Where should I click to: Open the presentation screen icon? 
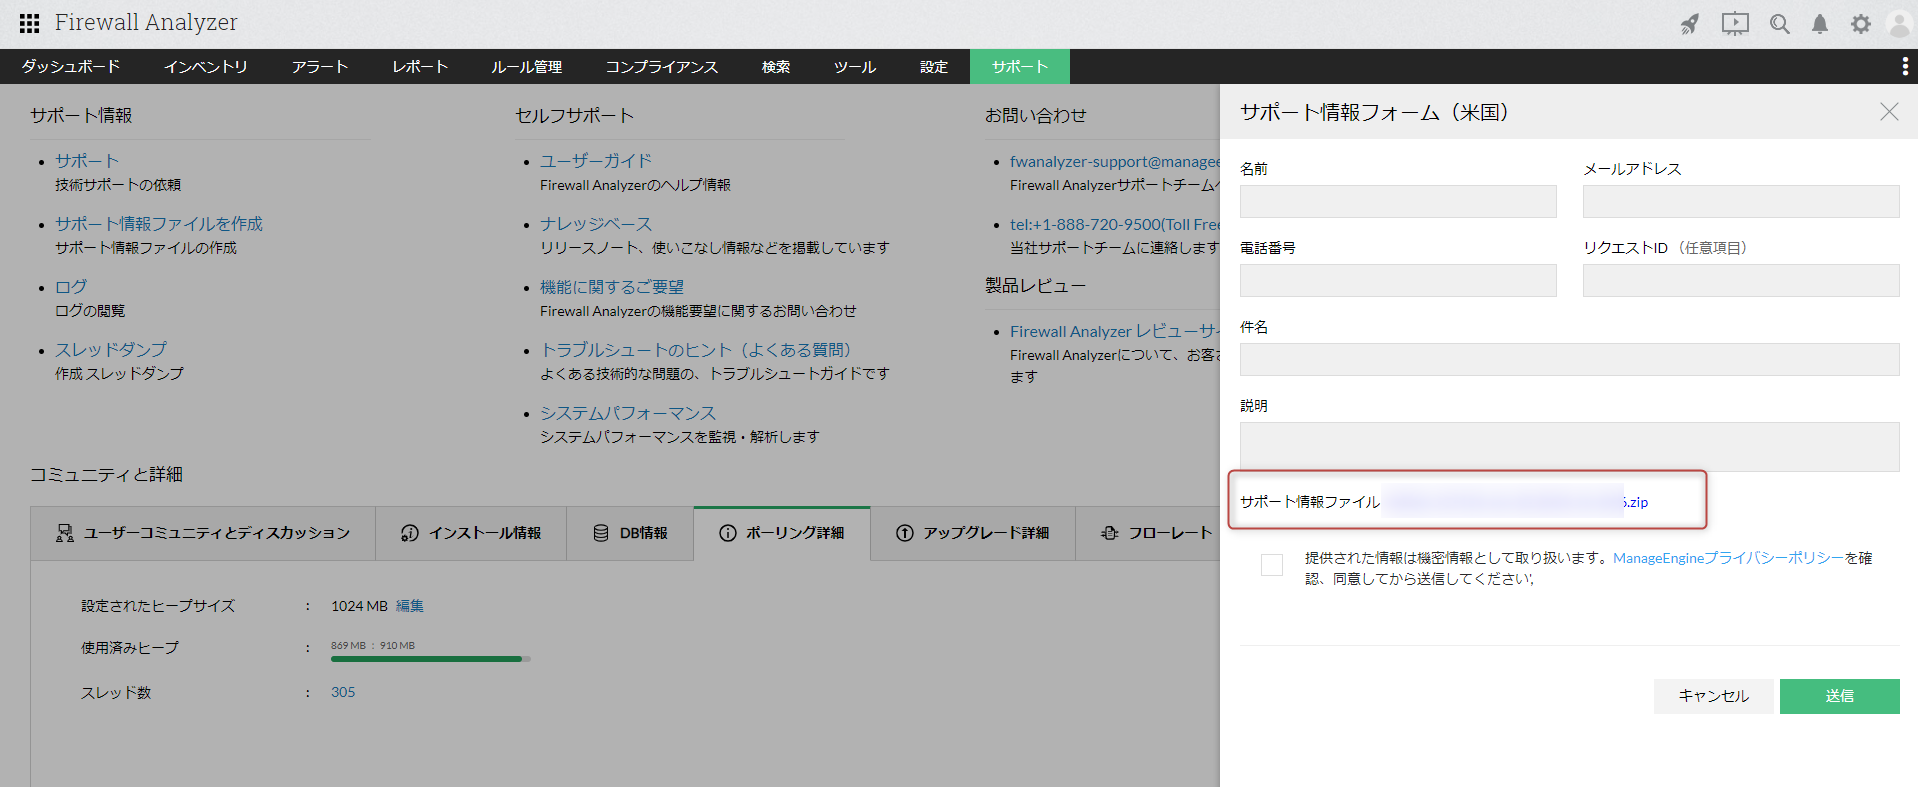point(1735,24)
